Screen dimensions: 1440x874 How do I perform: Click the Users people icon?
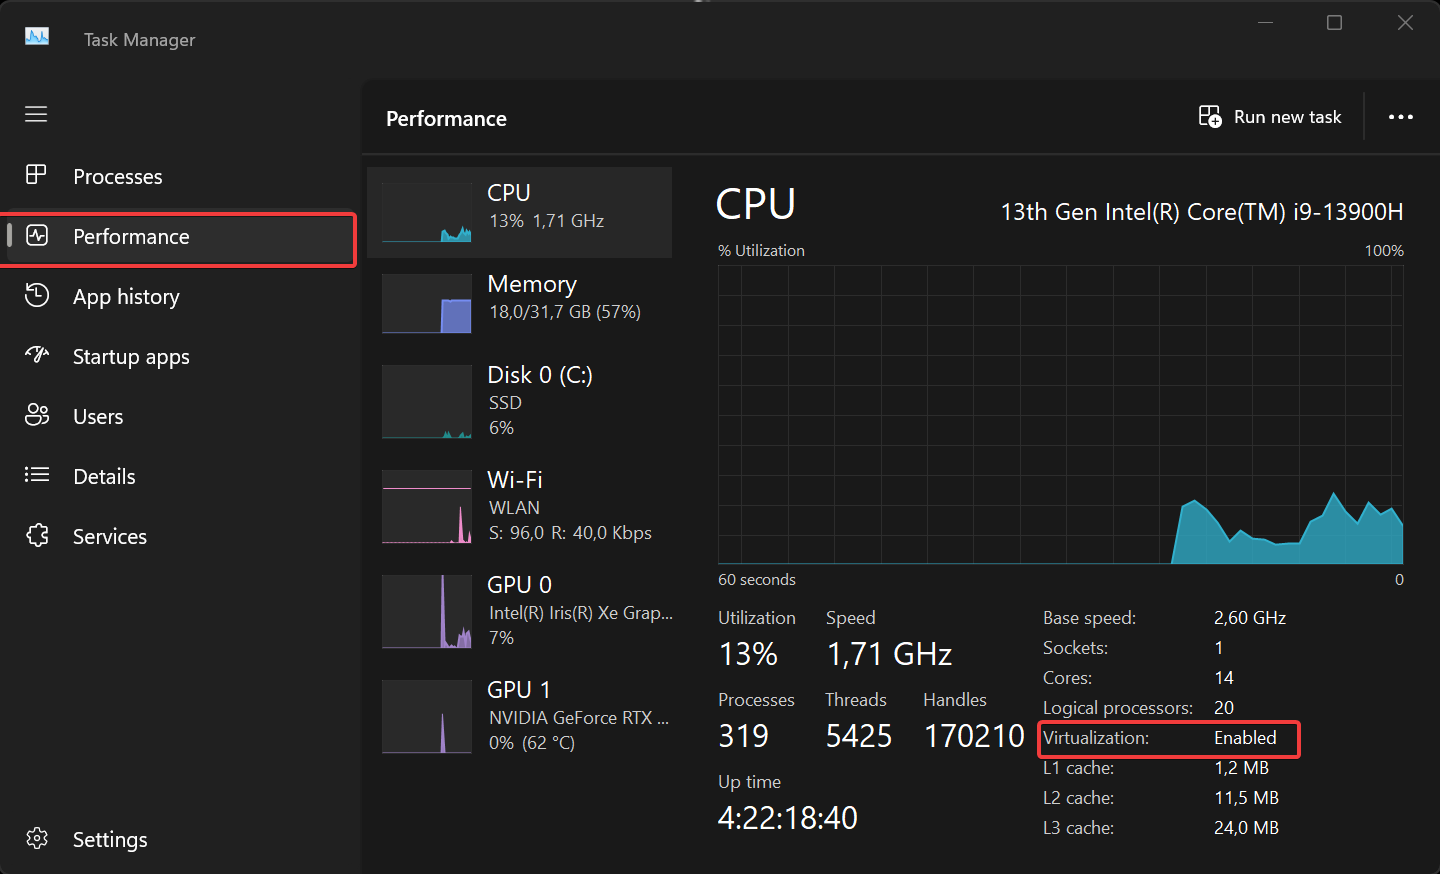[37, 415]
